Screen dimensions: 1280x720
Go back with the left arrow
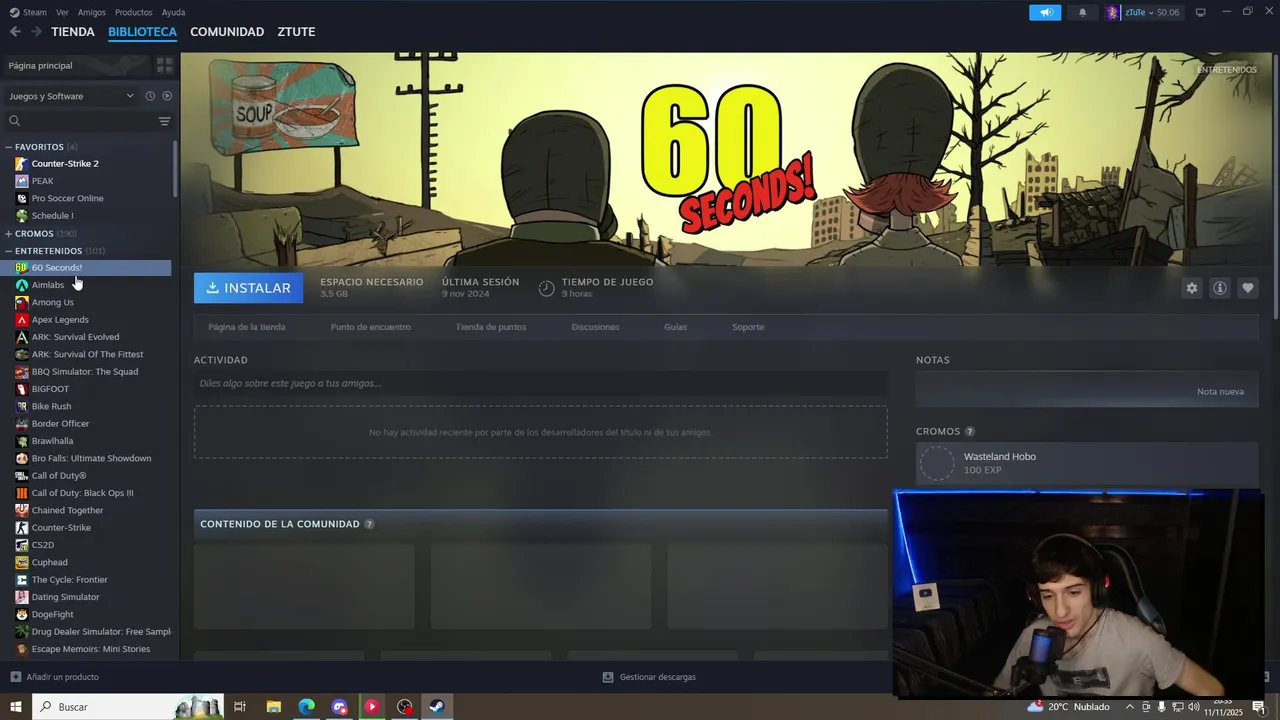click(x=15, y=32)
